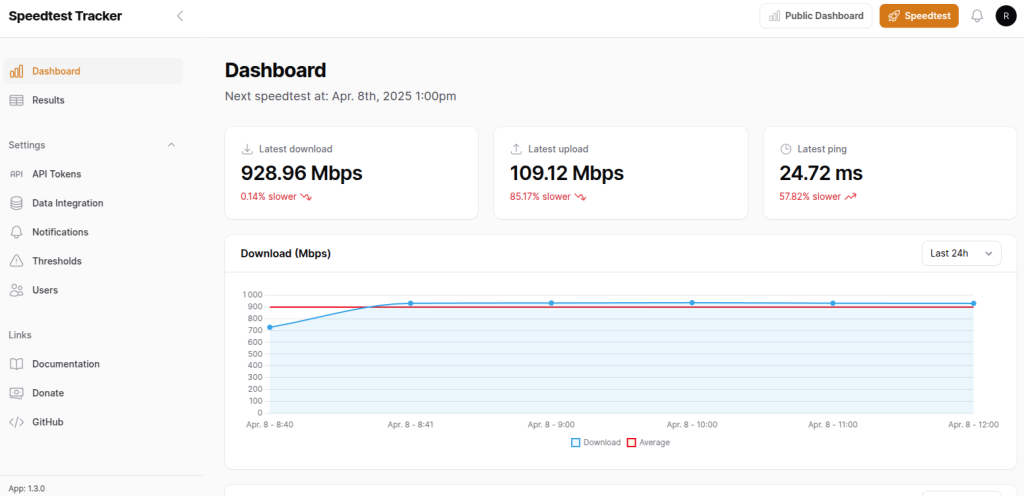Click the Apr. 8 - 12:00 data point
Screen dimensions: 1024x496
click(x=973, y=303)
